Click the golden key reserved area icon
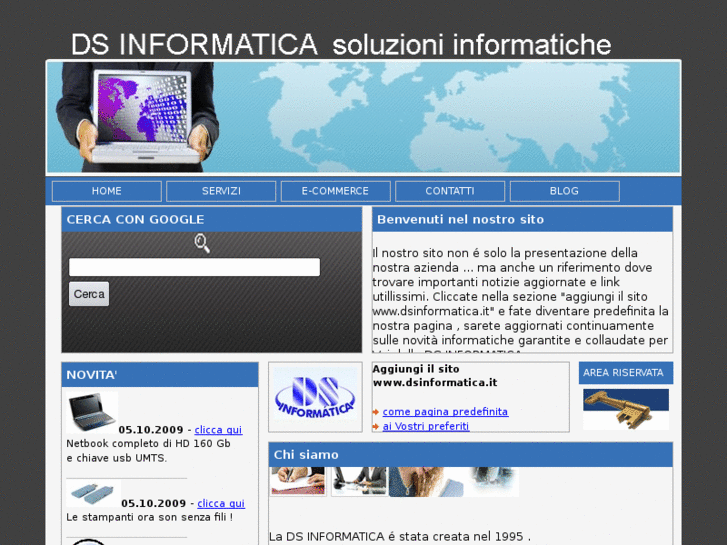This screenshot has width=727, height=545. 625,408
